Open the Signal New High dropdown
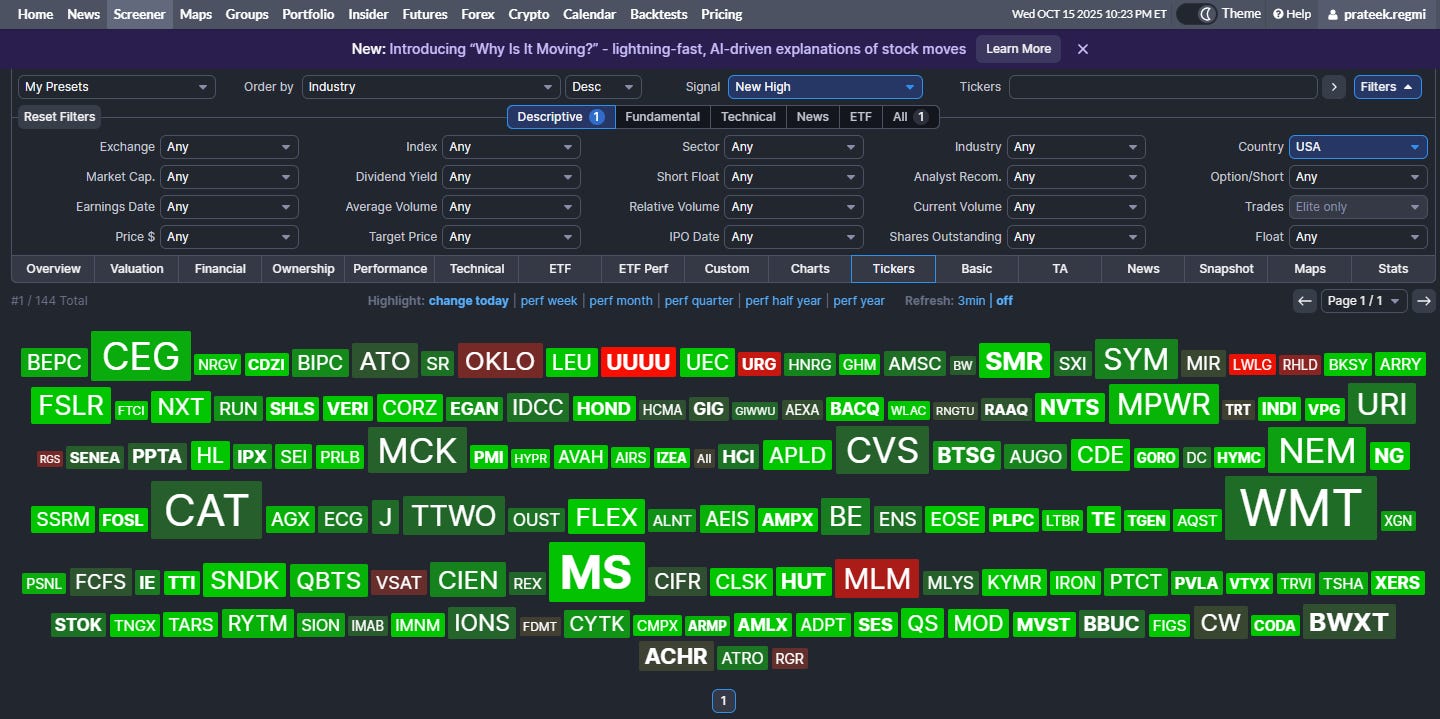The width and height of the screenshot is (1440, 719). (825, 87)
